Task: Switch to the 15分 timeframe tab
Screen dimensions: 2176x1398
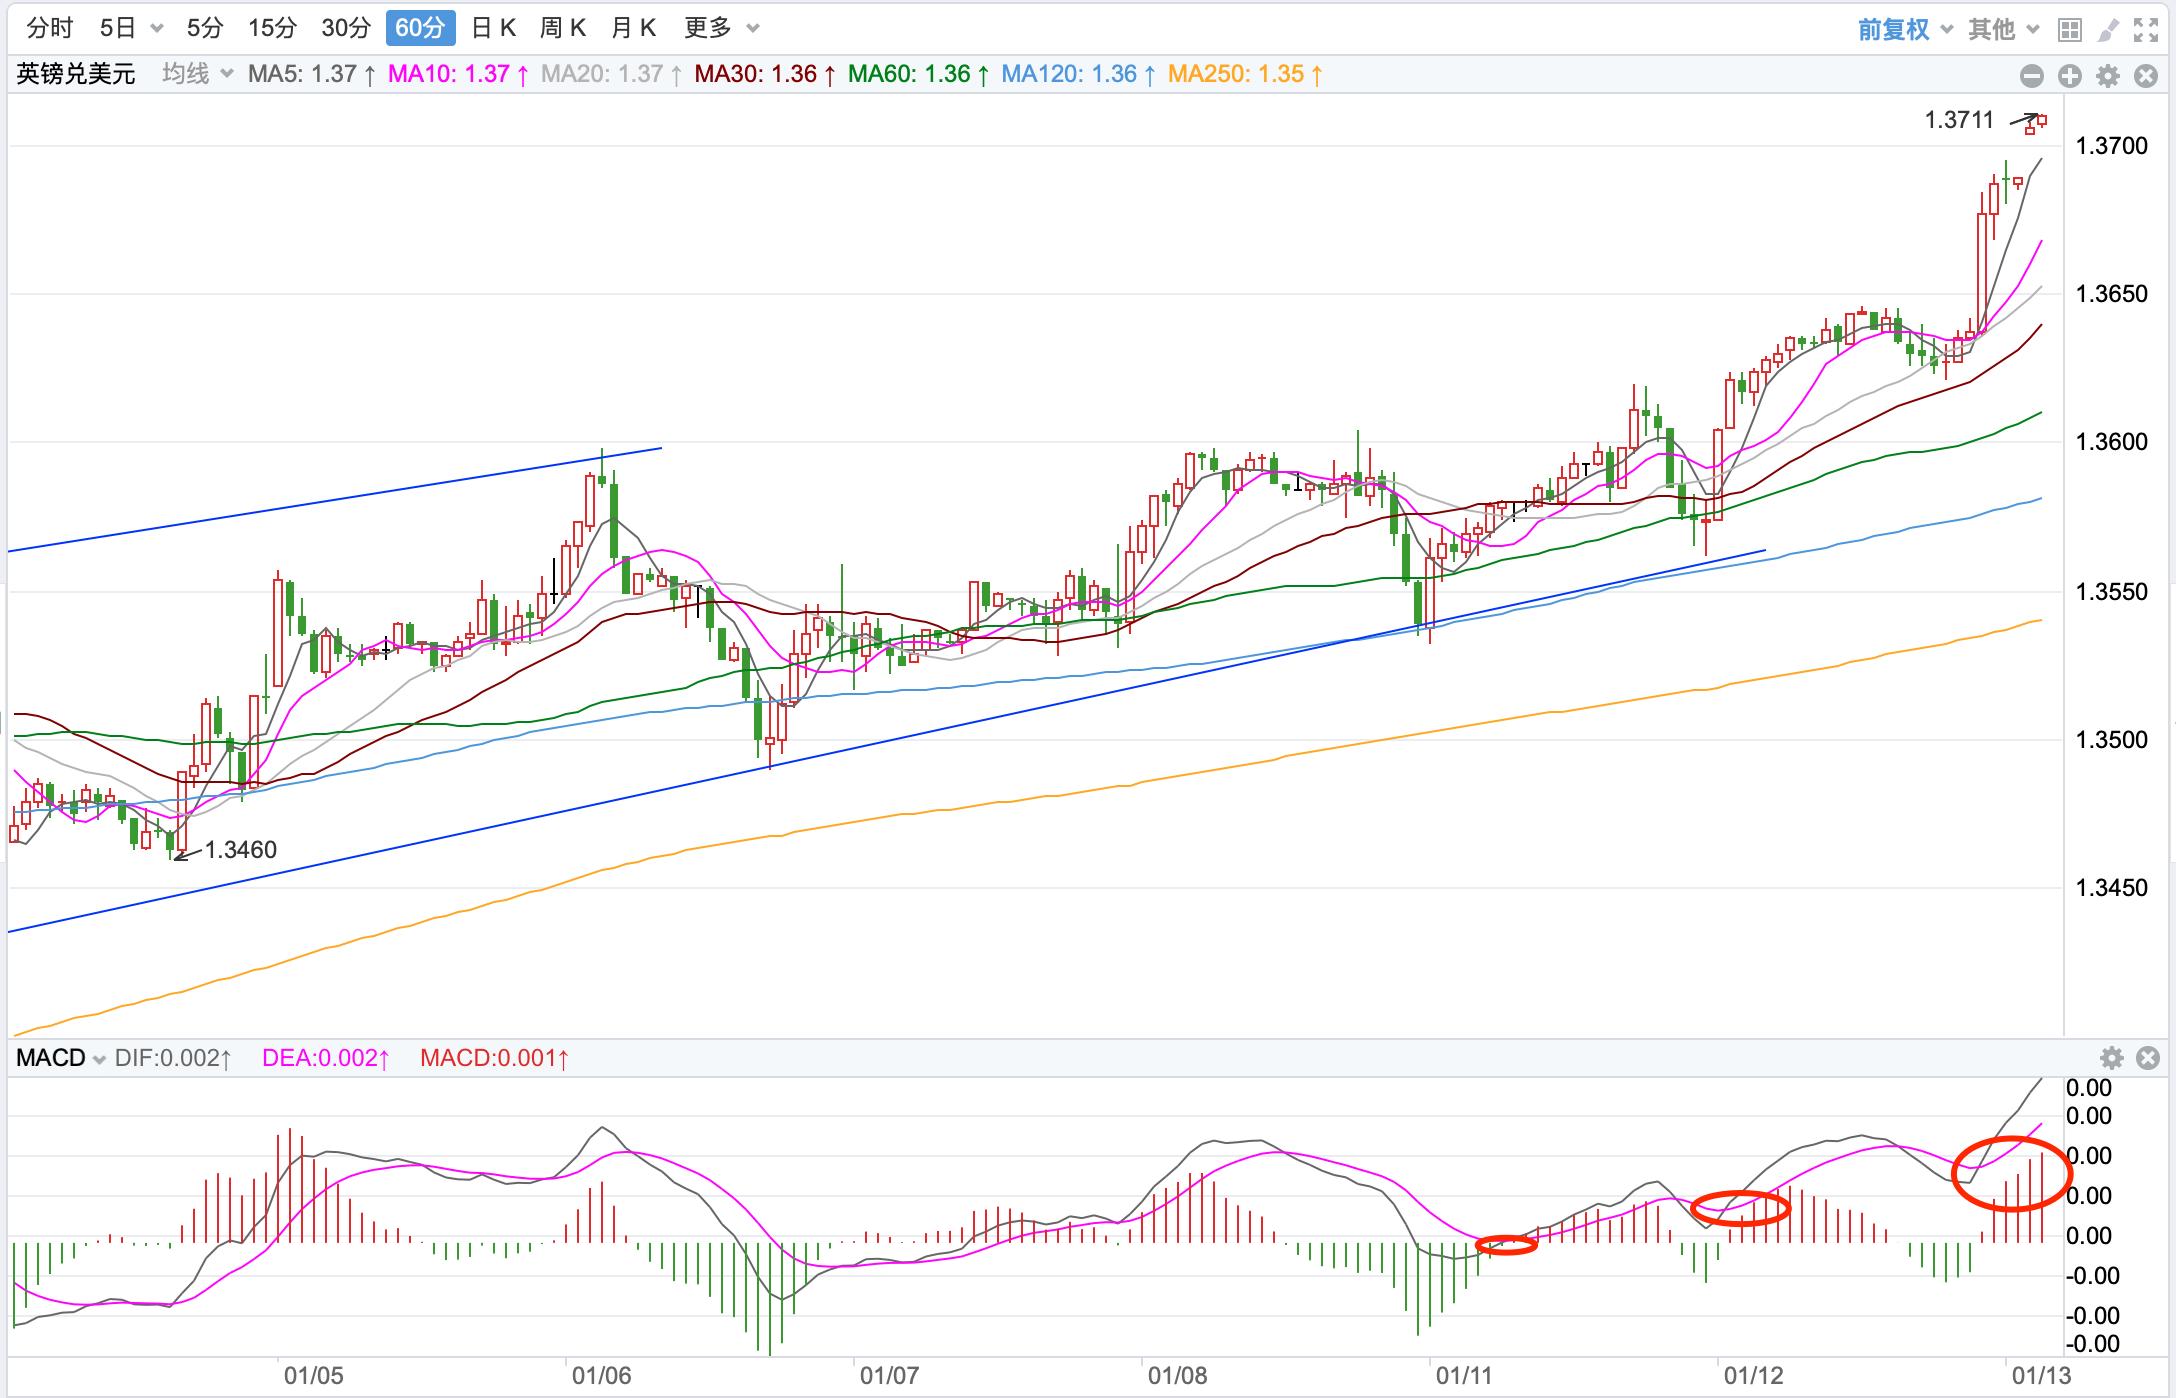Action: [x=272, y=28]
